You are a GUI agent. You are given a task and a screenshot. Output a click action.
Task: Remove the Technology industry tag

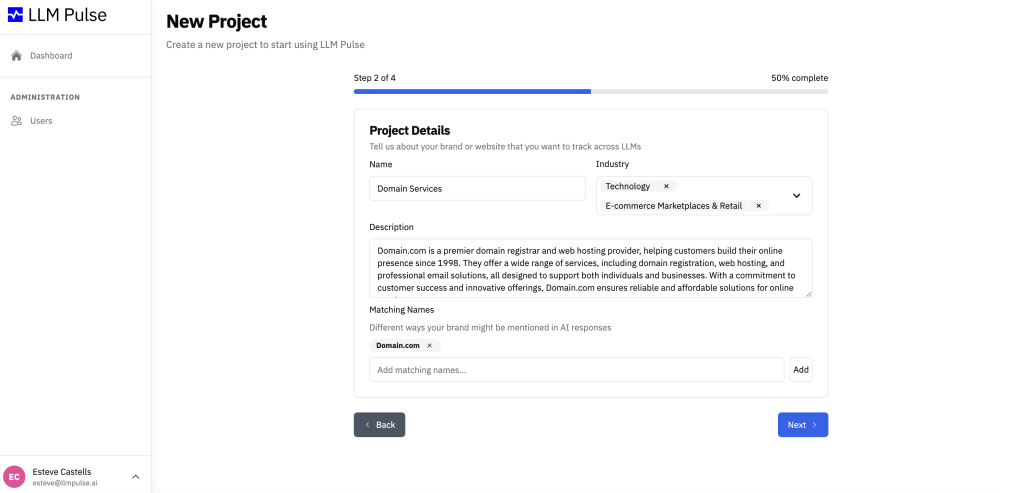pyautogui.click(x=666, y=186)
